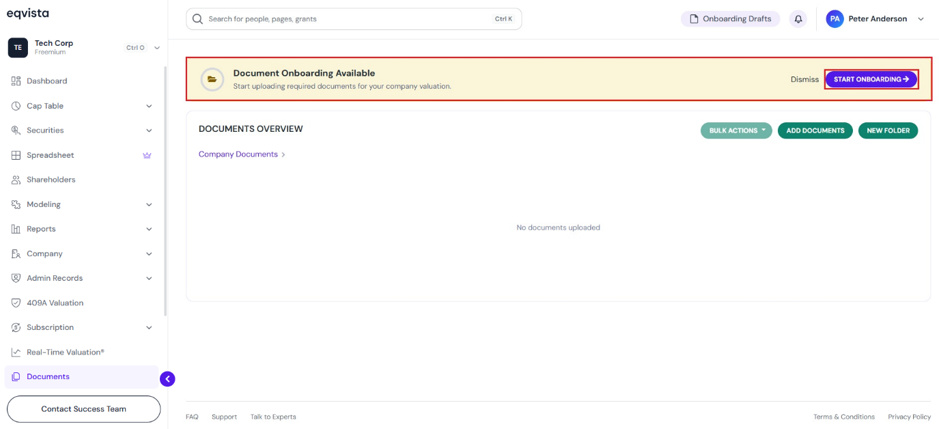
Task: Click the Subscription sidebar icon
Action: click(x=16, y=328)
